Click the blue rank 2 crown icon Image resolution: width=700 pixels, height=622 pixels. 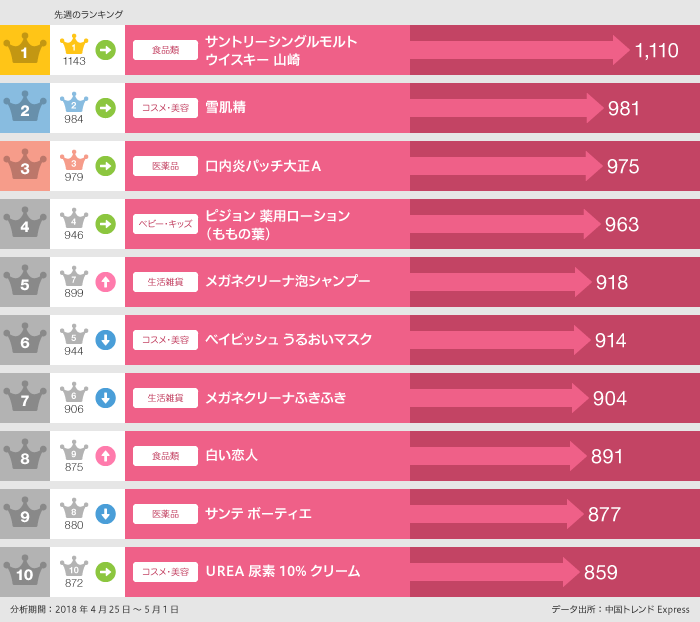pos(25,108)
